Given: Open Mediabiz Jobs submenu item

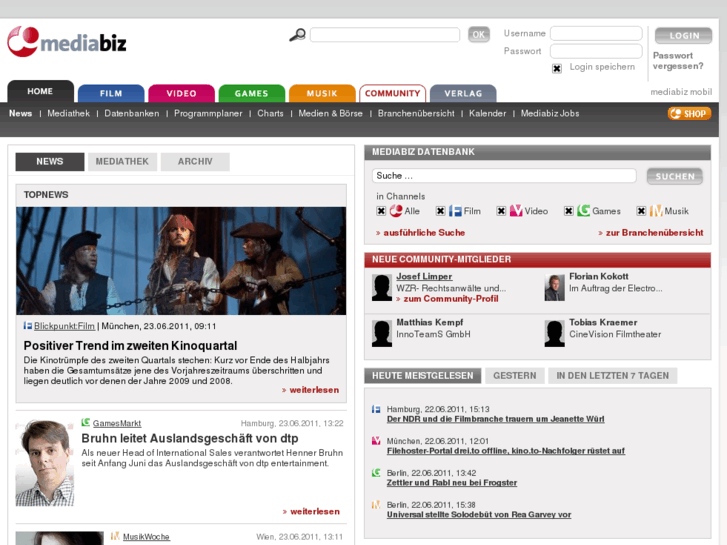Looking at the screenshot, I should point(550,113).
